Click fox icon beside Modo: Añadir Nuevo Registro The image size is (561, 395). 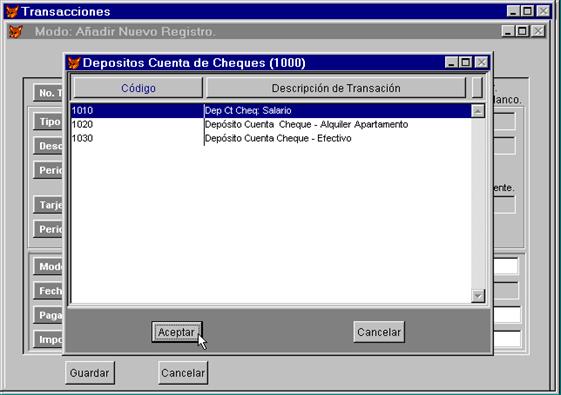point(16,31)
